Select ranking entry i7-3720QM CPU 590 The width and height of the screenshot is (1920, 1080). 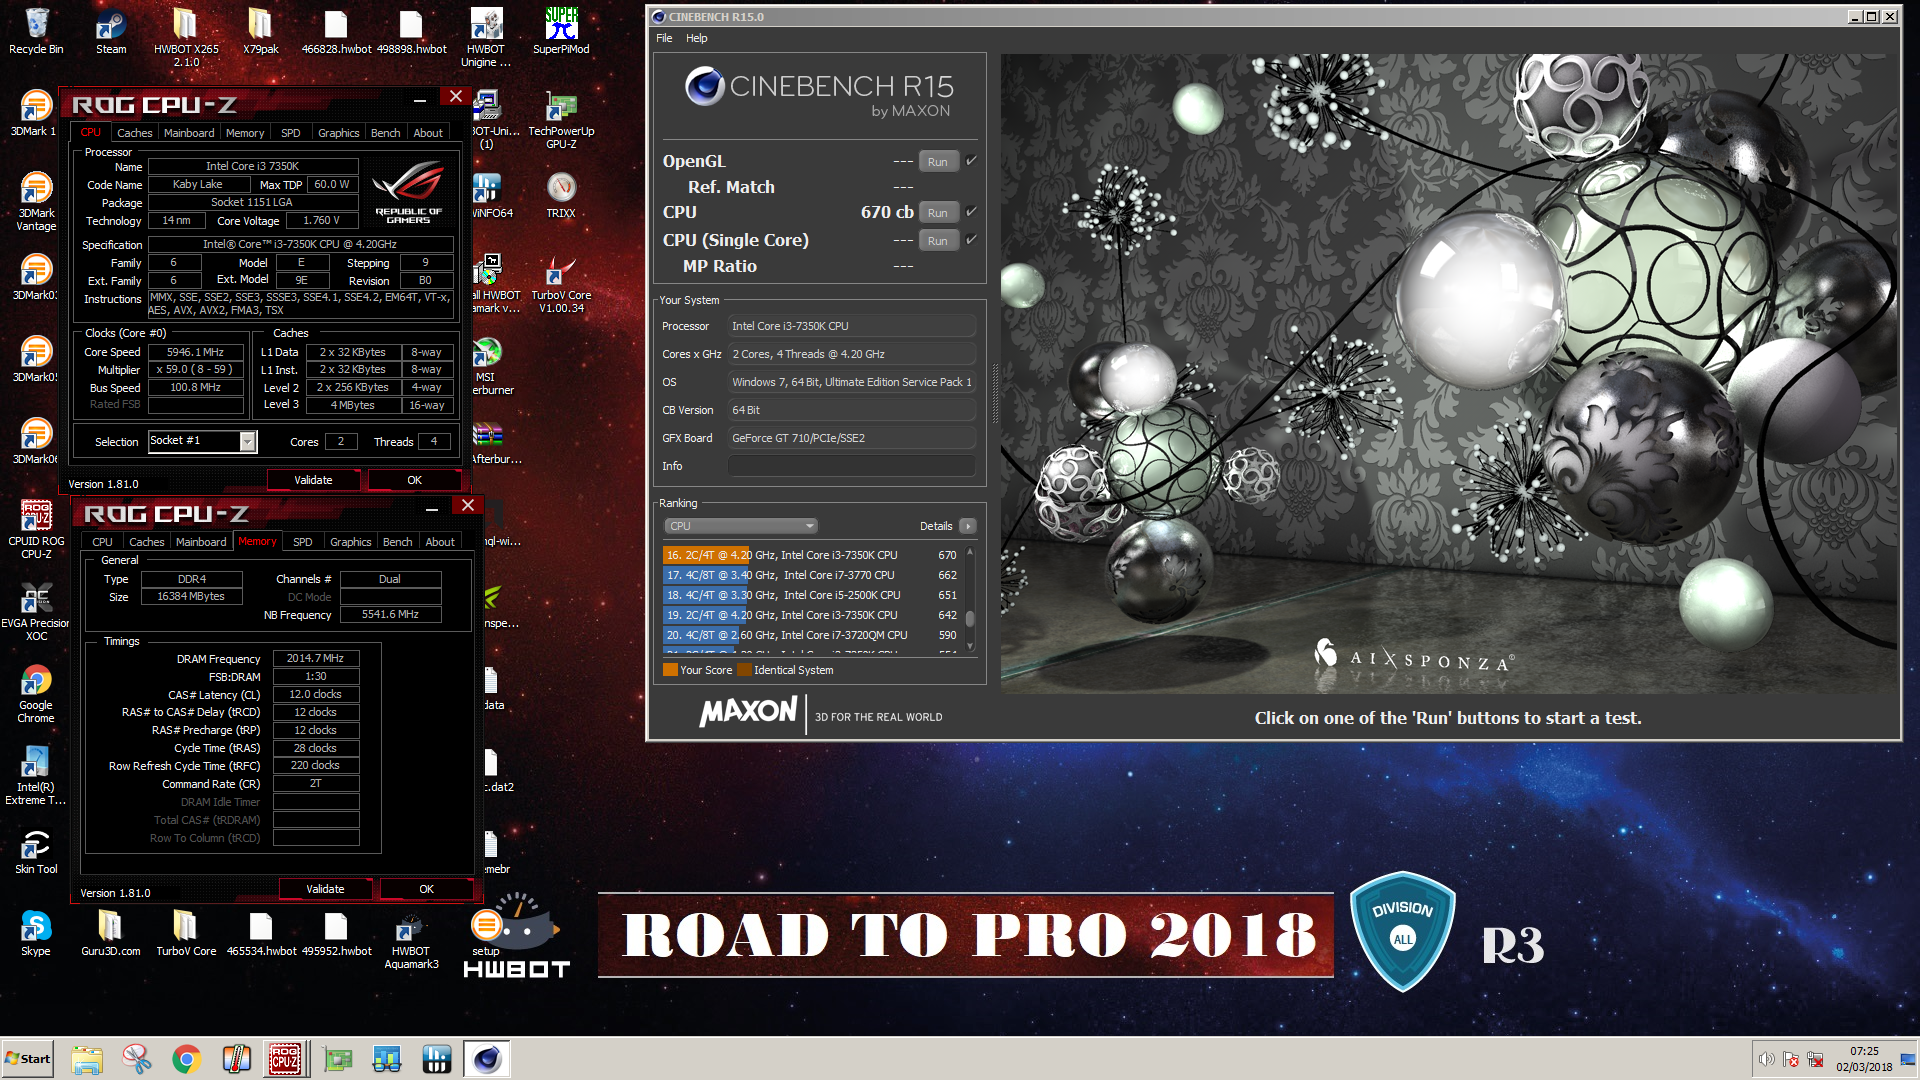811,635
